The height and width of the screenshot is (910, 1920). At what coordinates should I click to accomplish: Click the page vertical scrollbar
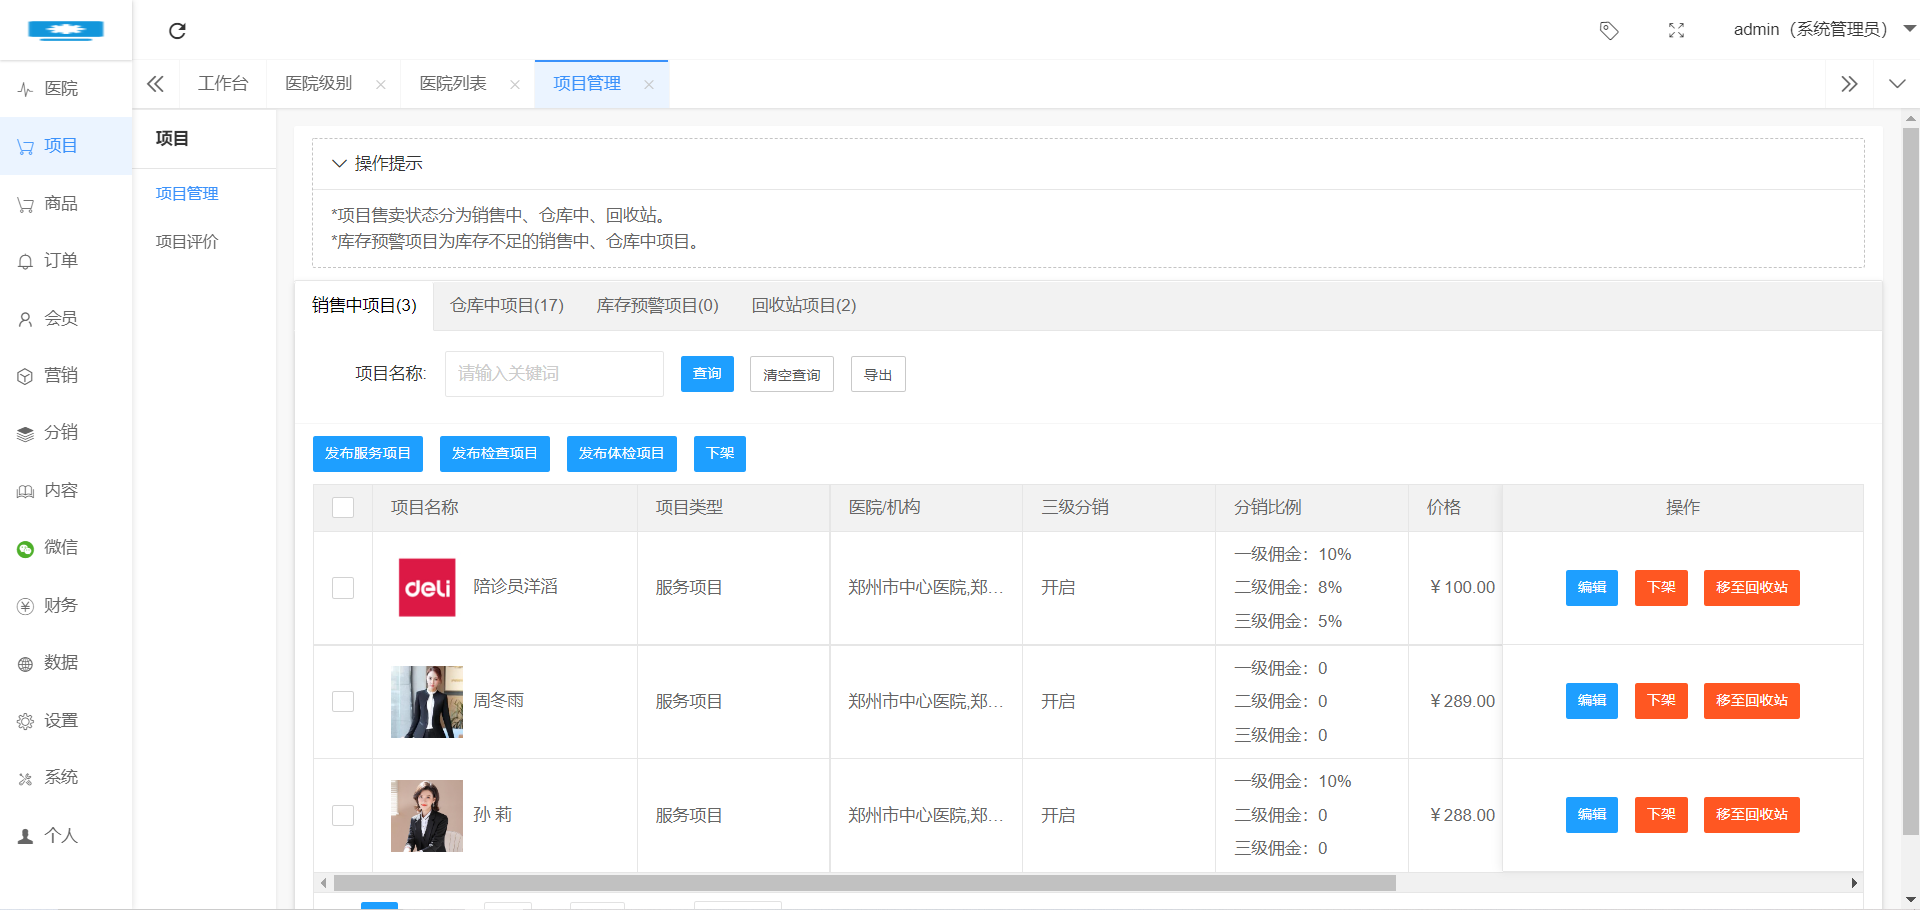(x=1911, y=480)
